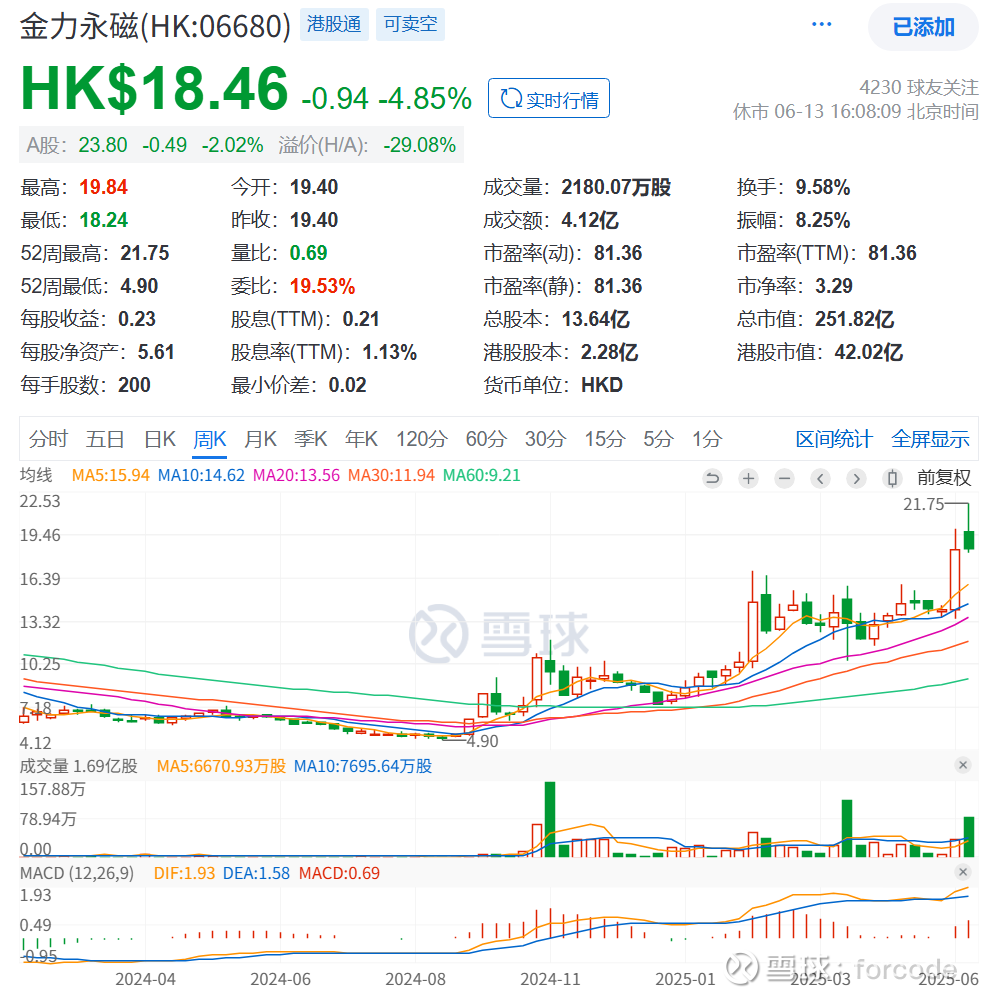
Task: Switch to the 五日 chart tab
Action: (105, 439)
